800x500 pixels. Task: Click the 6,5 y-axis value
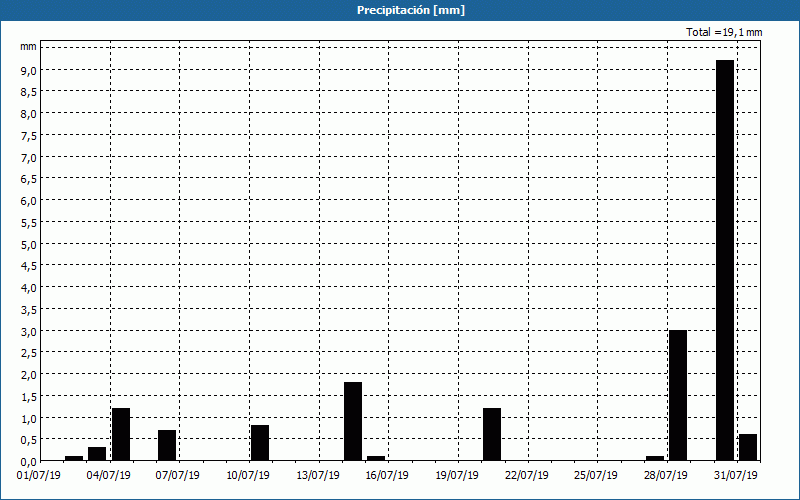point(29,179)
